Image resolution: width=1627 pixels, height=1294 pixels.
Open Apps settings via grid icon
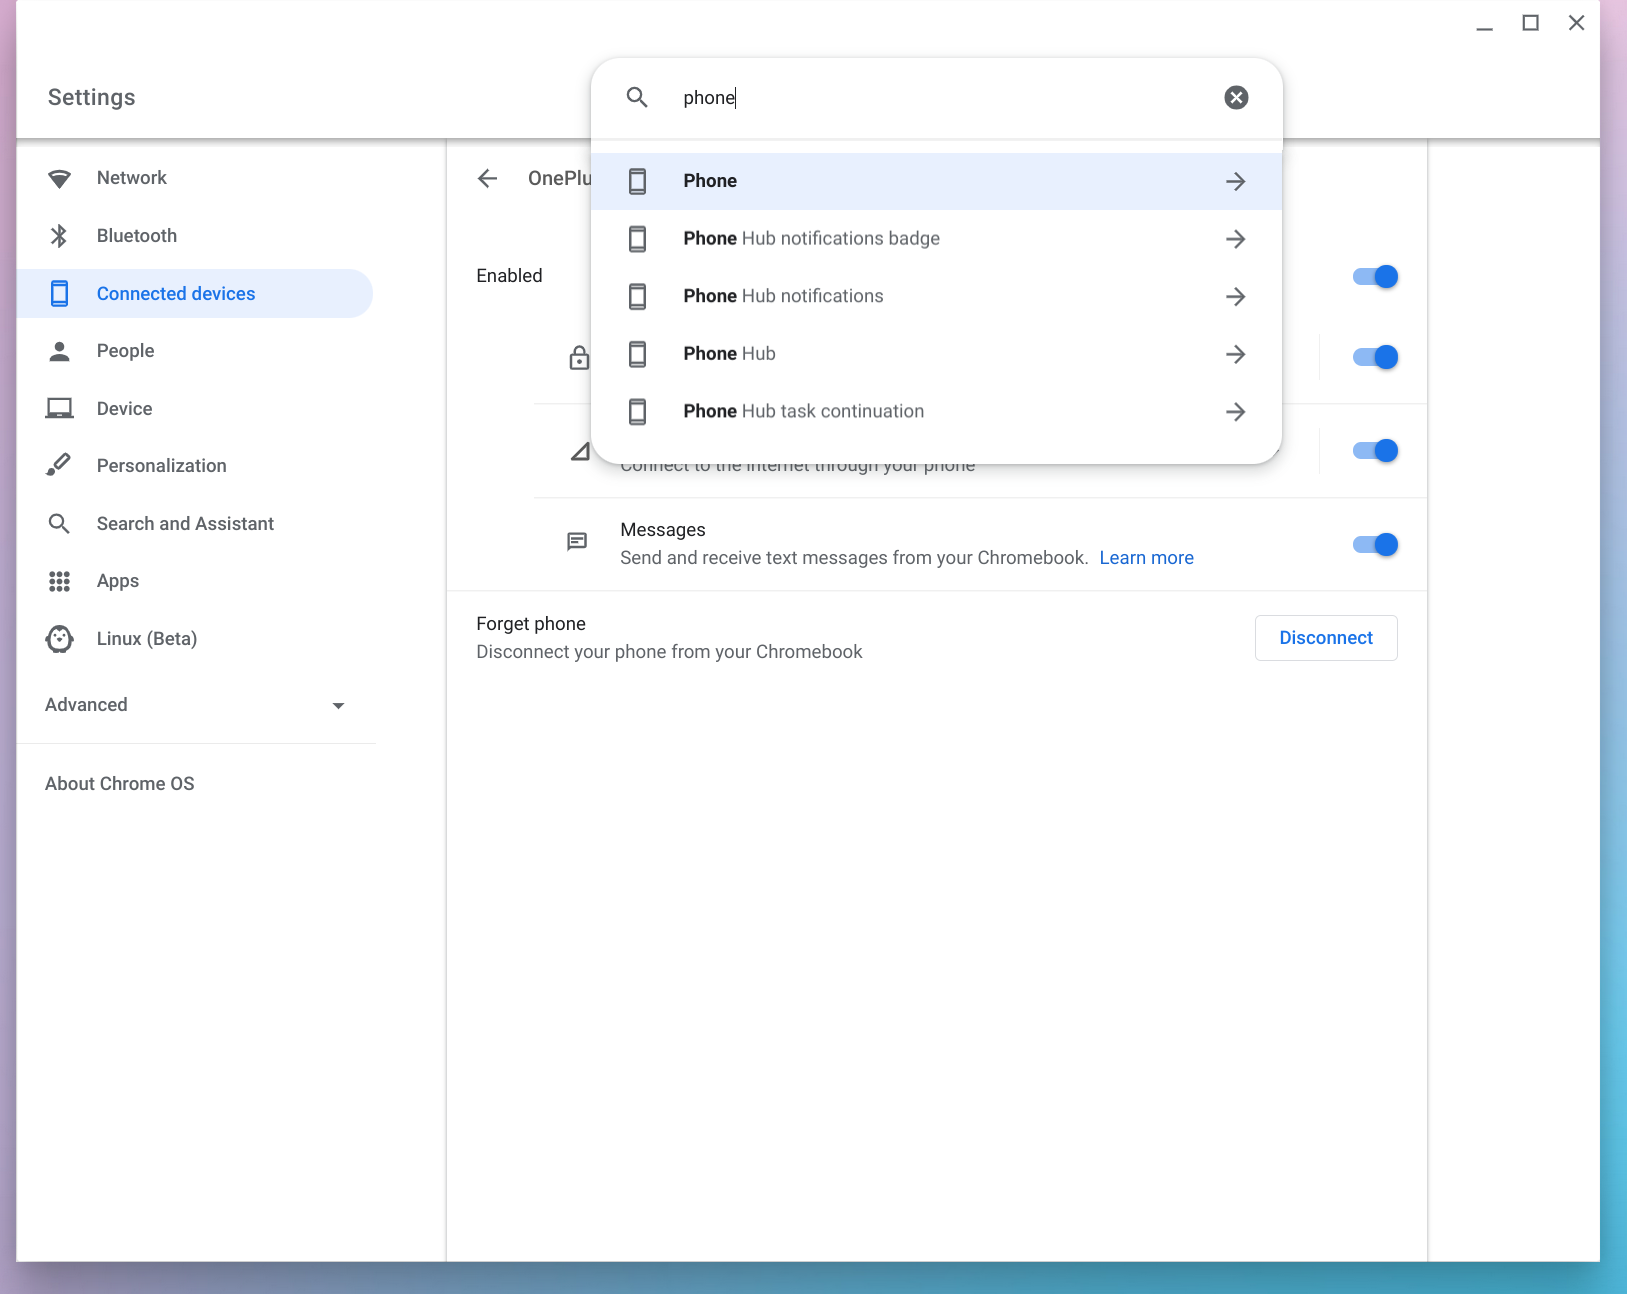(x=59, y=581)
